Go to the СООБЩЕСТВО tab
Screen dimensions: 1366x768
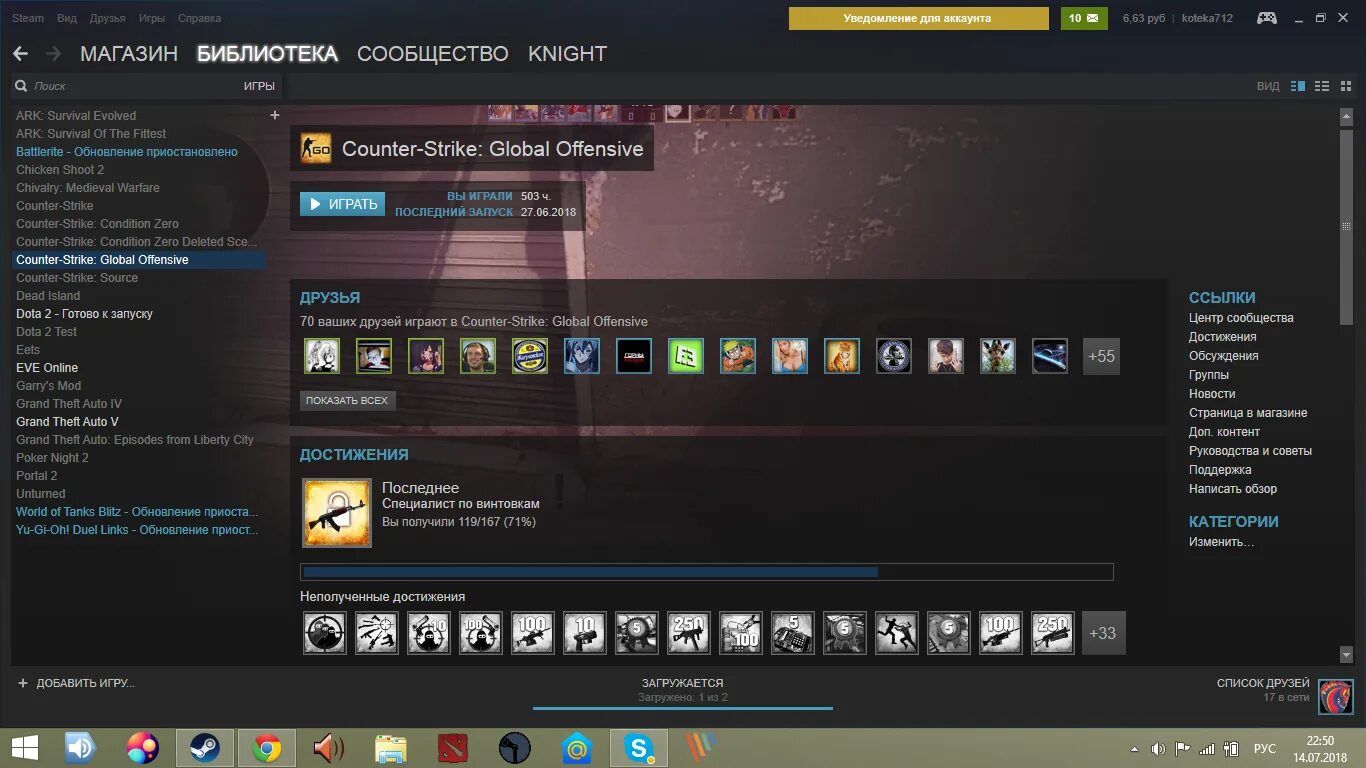pyautogui.click(x=433, y=54)
